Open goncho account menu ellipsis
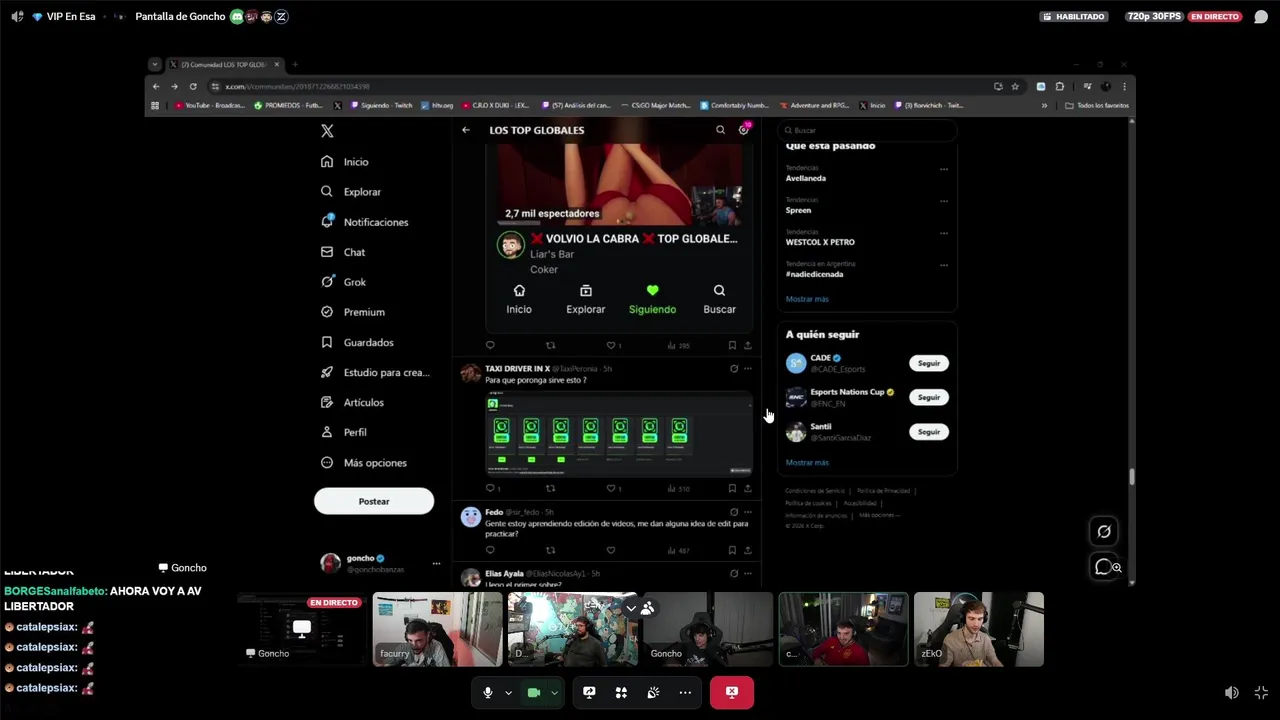Image resolution: width=1280 pixels, height=720 pixels. click(x=436, y=564)
